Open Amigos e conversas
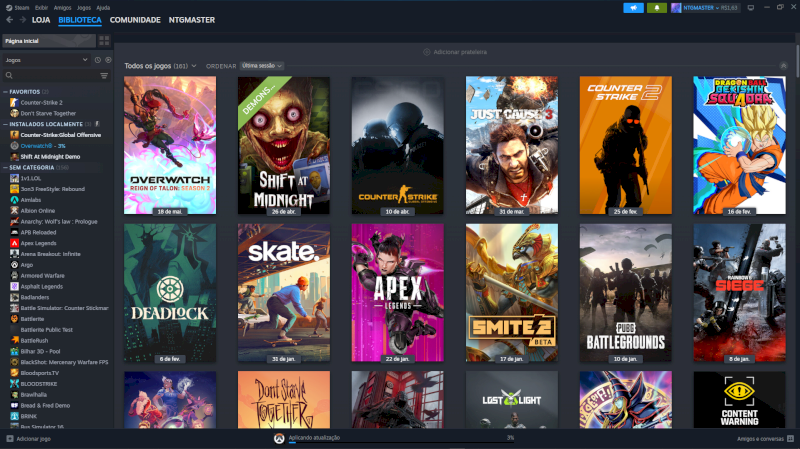This screenshot has width=800, height=449. pyautogui.click(x=765, y=438)
